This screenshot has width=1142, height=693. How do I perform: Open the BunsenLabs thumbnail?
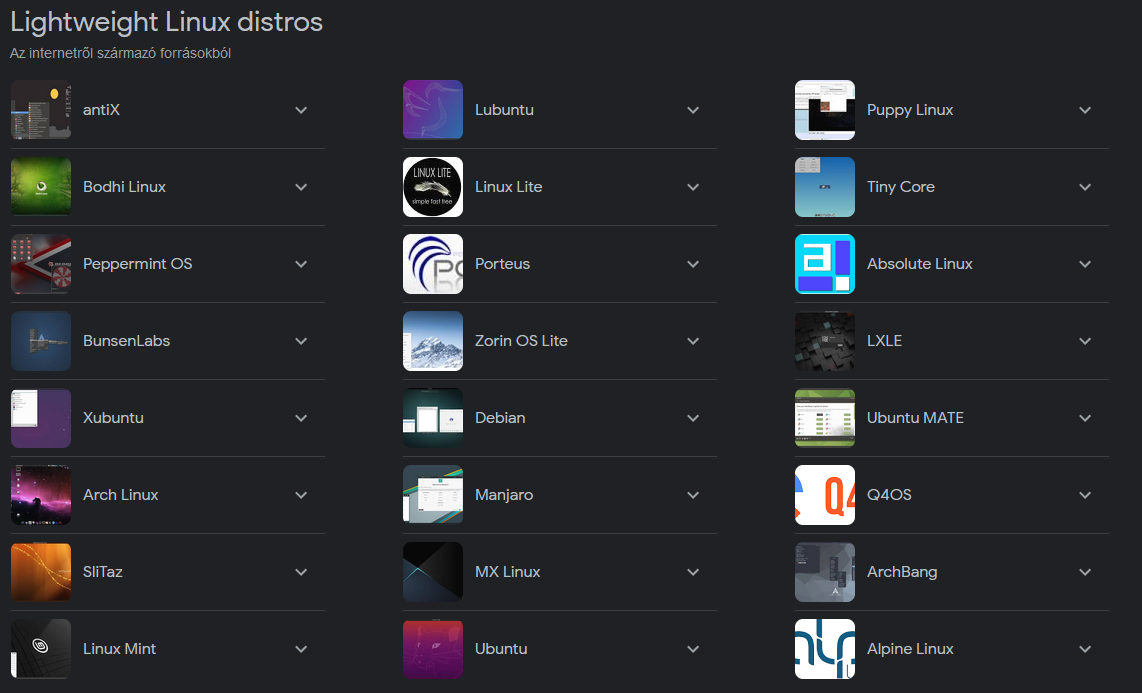click(x=41, y=341)
